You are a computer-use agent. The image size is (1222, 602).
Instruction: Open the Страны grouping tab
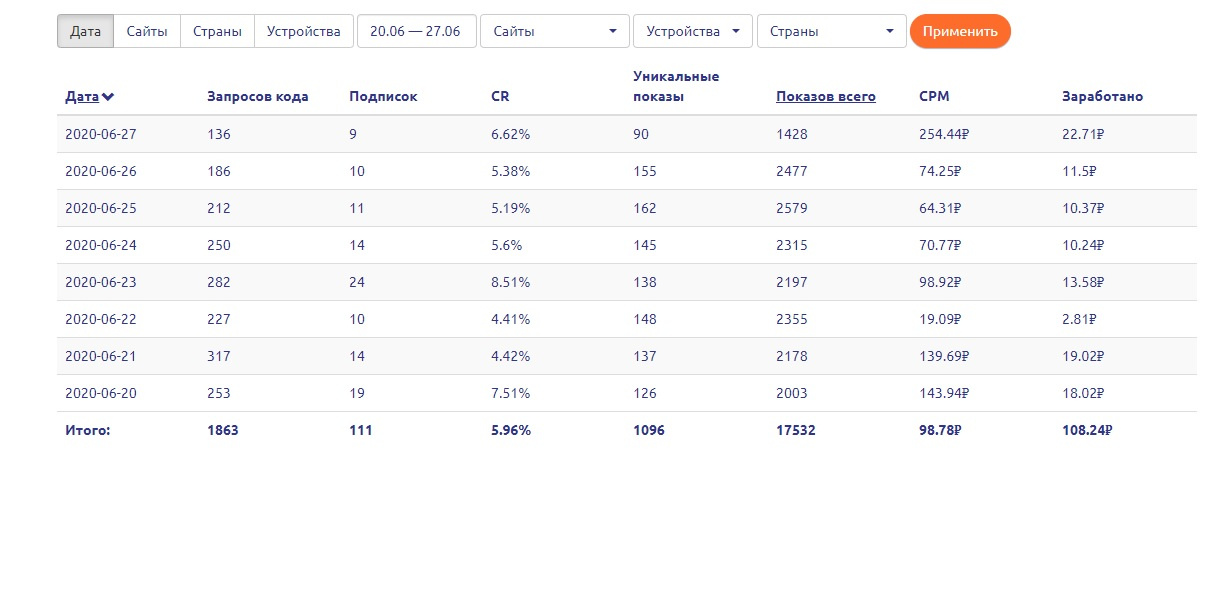[x=217, y=31]
